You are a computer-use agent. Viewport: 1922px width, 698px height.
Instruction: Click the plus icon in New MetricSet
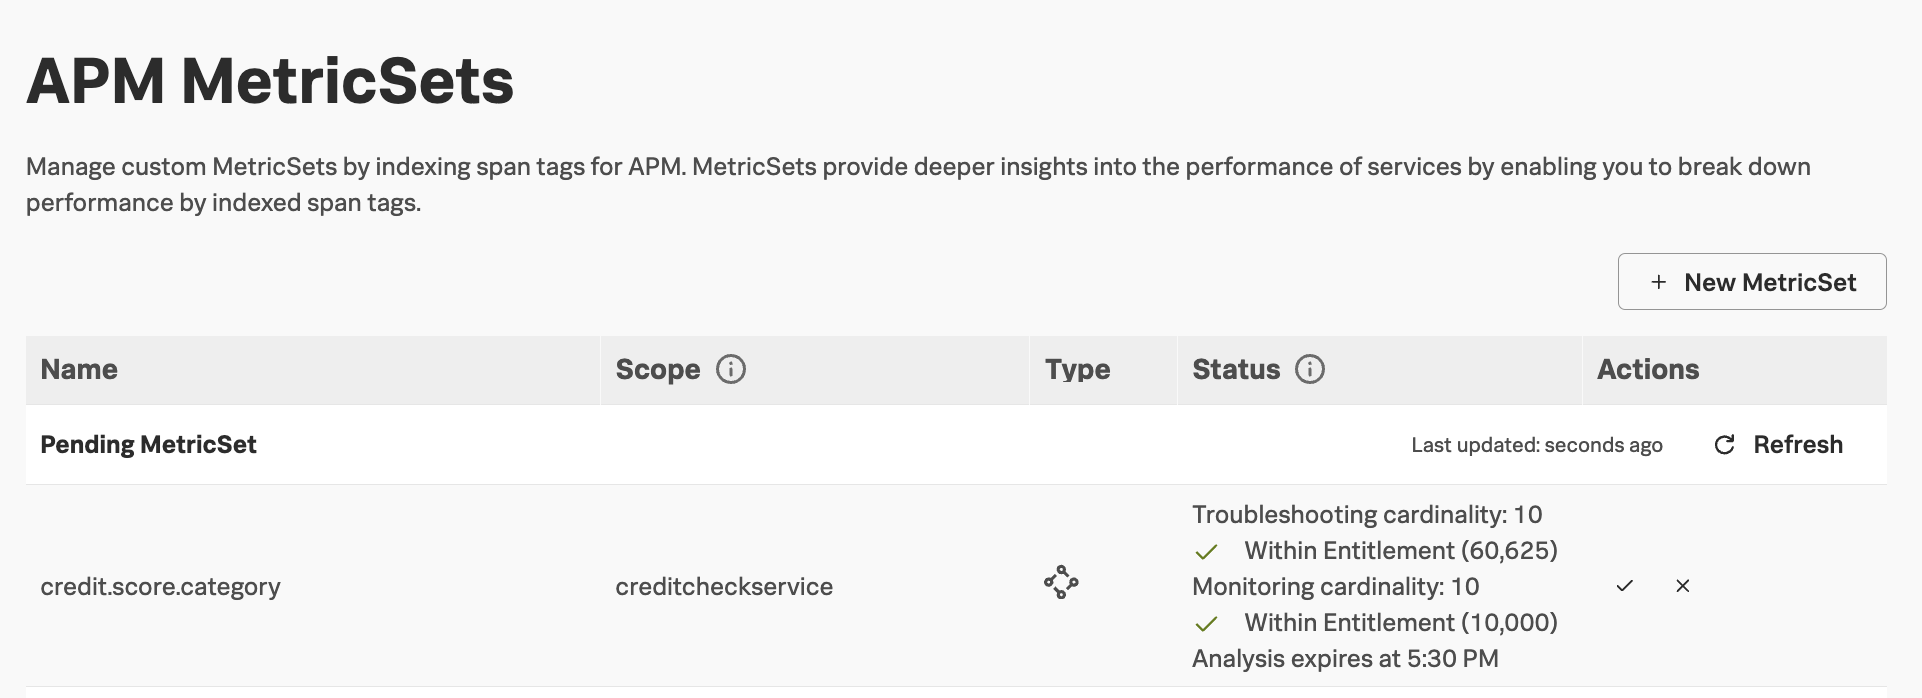point(1658,282)
